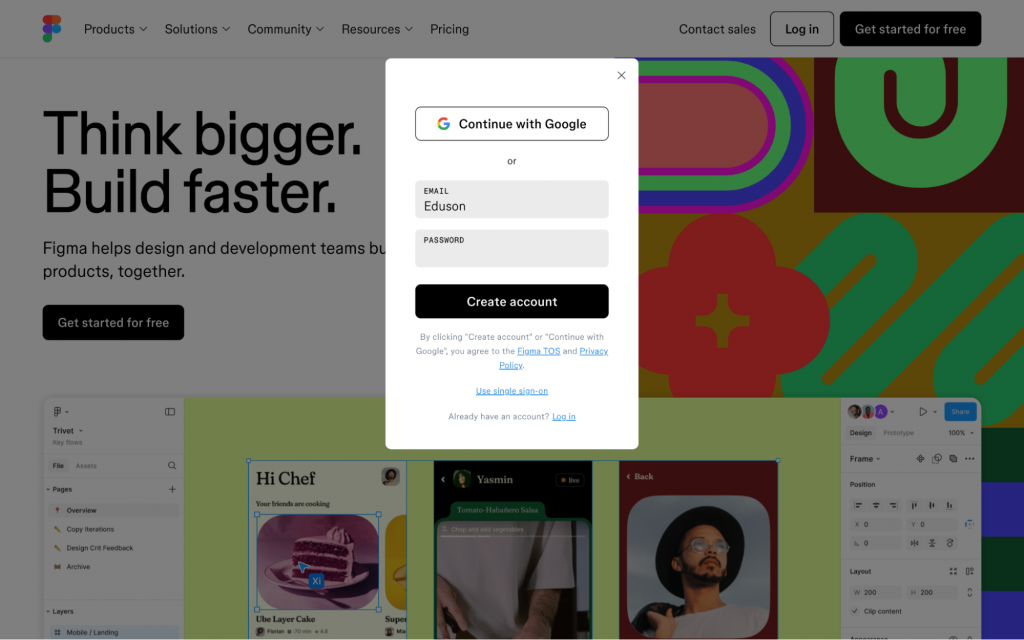The height and width of the screenshot is (640, 1024).
Task: Toggle the Clip content checkbox
Action: pos(855,611)
